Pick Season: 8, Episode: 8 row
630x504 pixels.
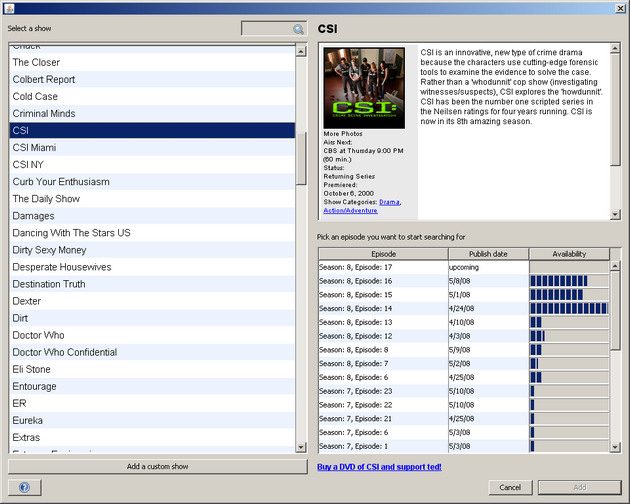click(464, 350)
